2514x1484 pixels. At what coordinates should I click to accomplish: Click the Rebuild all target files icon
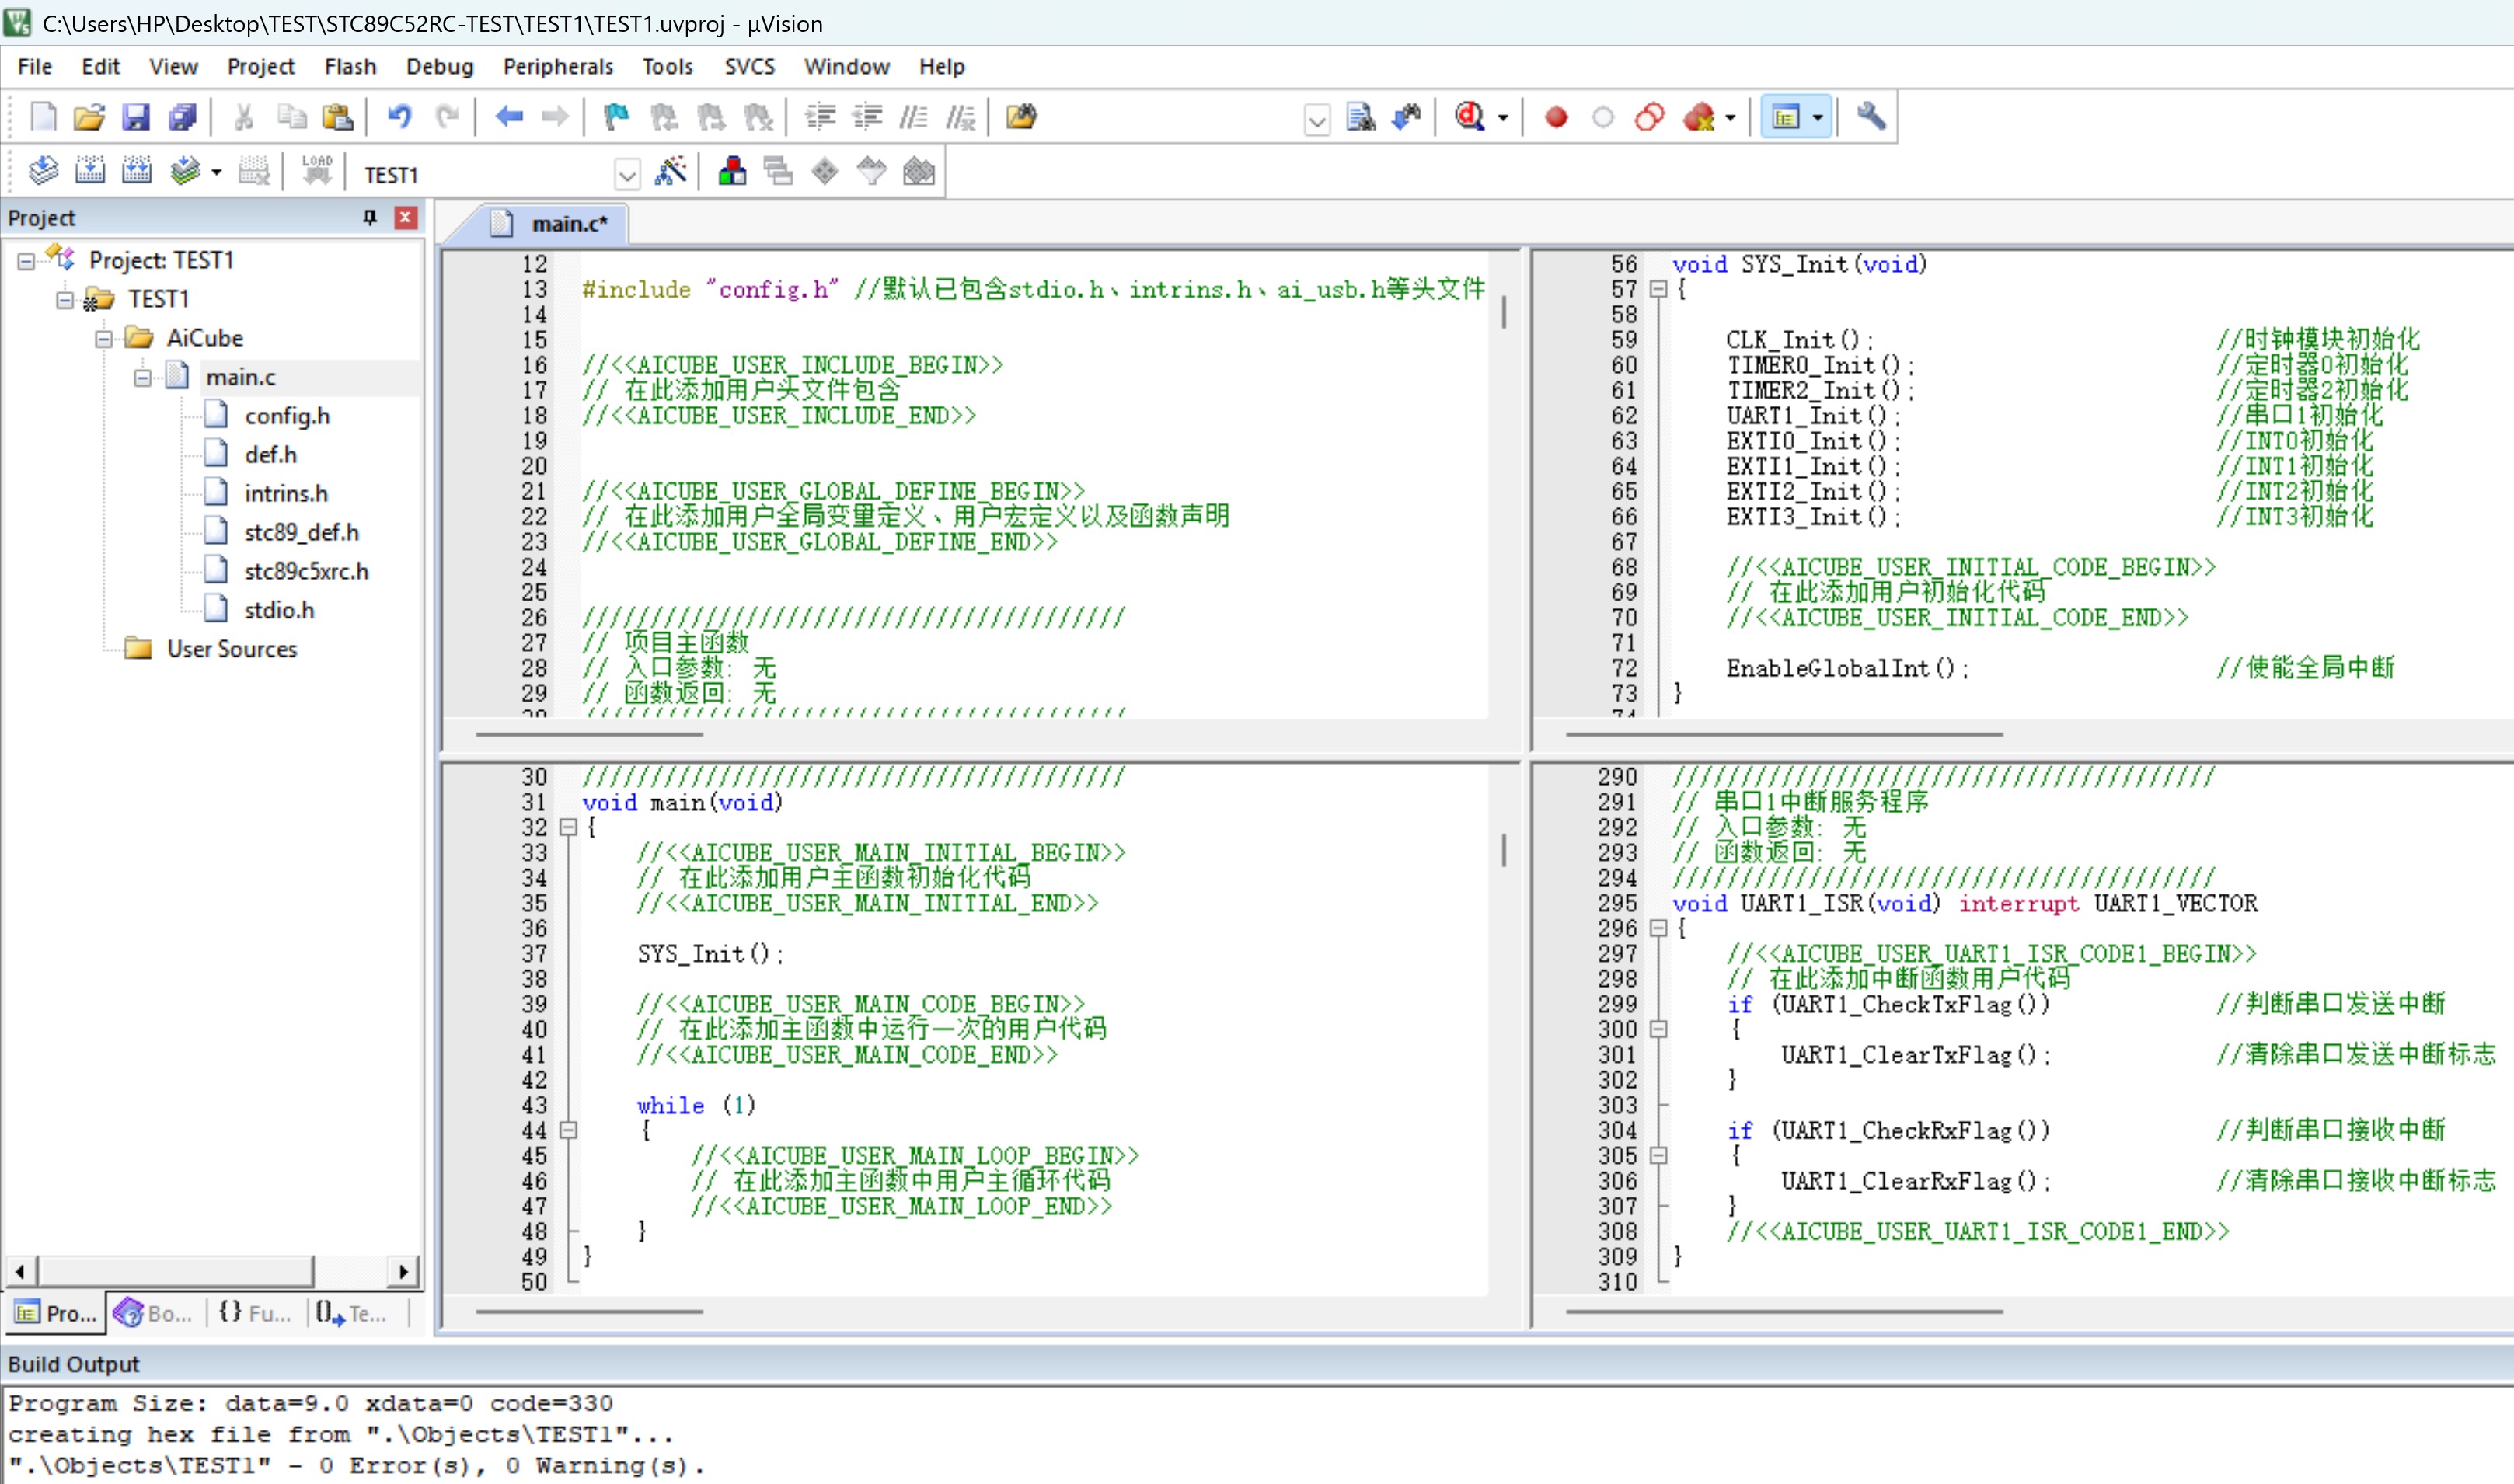click(x=136, y=171)
